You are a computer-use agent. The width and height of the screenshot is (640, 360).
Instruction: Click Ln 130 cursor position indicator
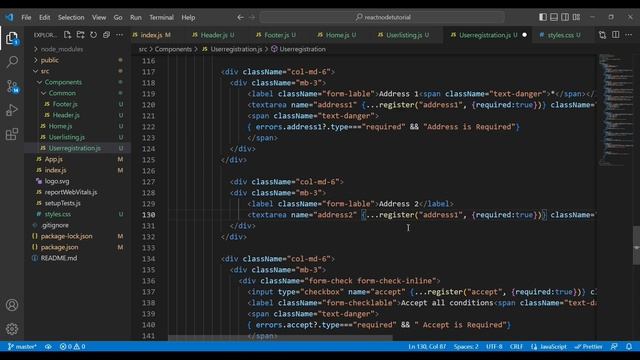(427, 347)
